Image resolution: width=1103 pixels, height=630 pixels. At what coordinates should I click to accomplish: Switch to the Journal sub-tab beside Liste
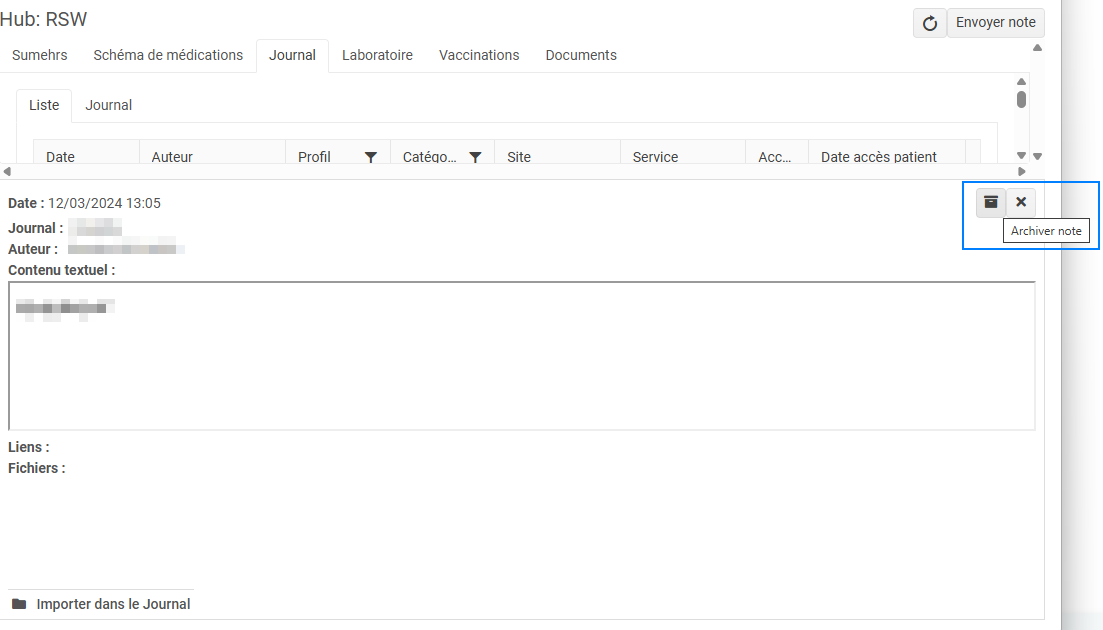click(x=109, y=105)
